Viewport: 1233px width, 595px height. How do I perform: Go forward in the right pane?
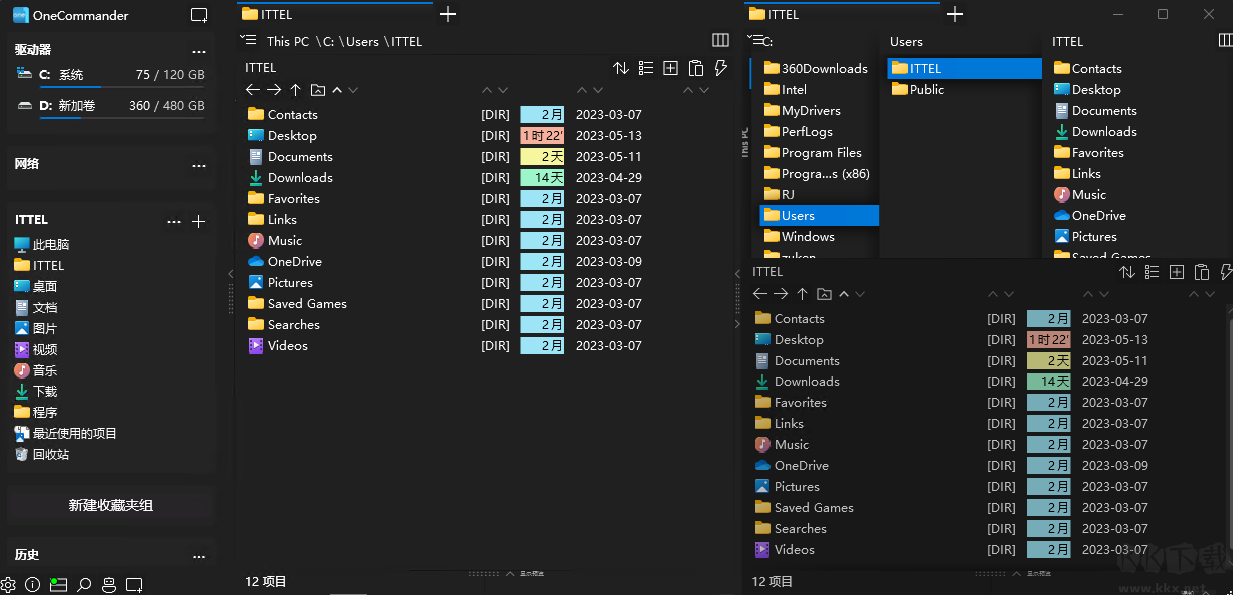(781, 294)
